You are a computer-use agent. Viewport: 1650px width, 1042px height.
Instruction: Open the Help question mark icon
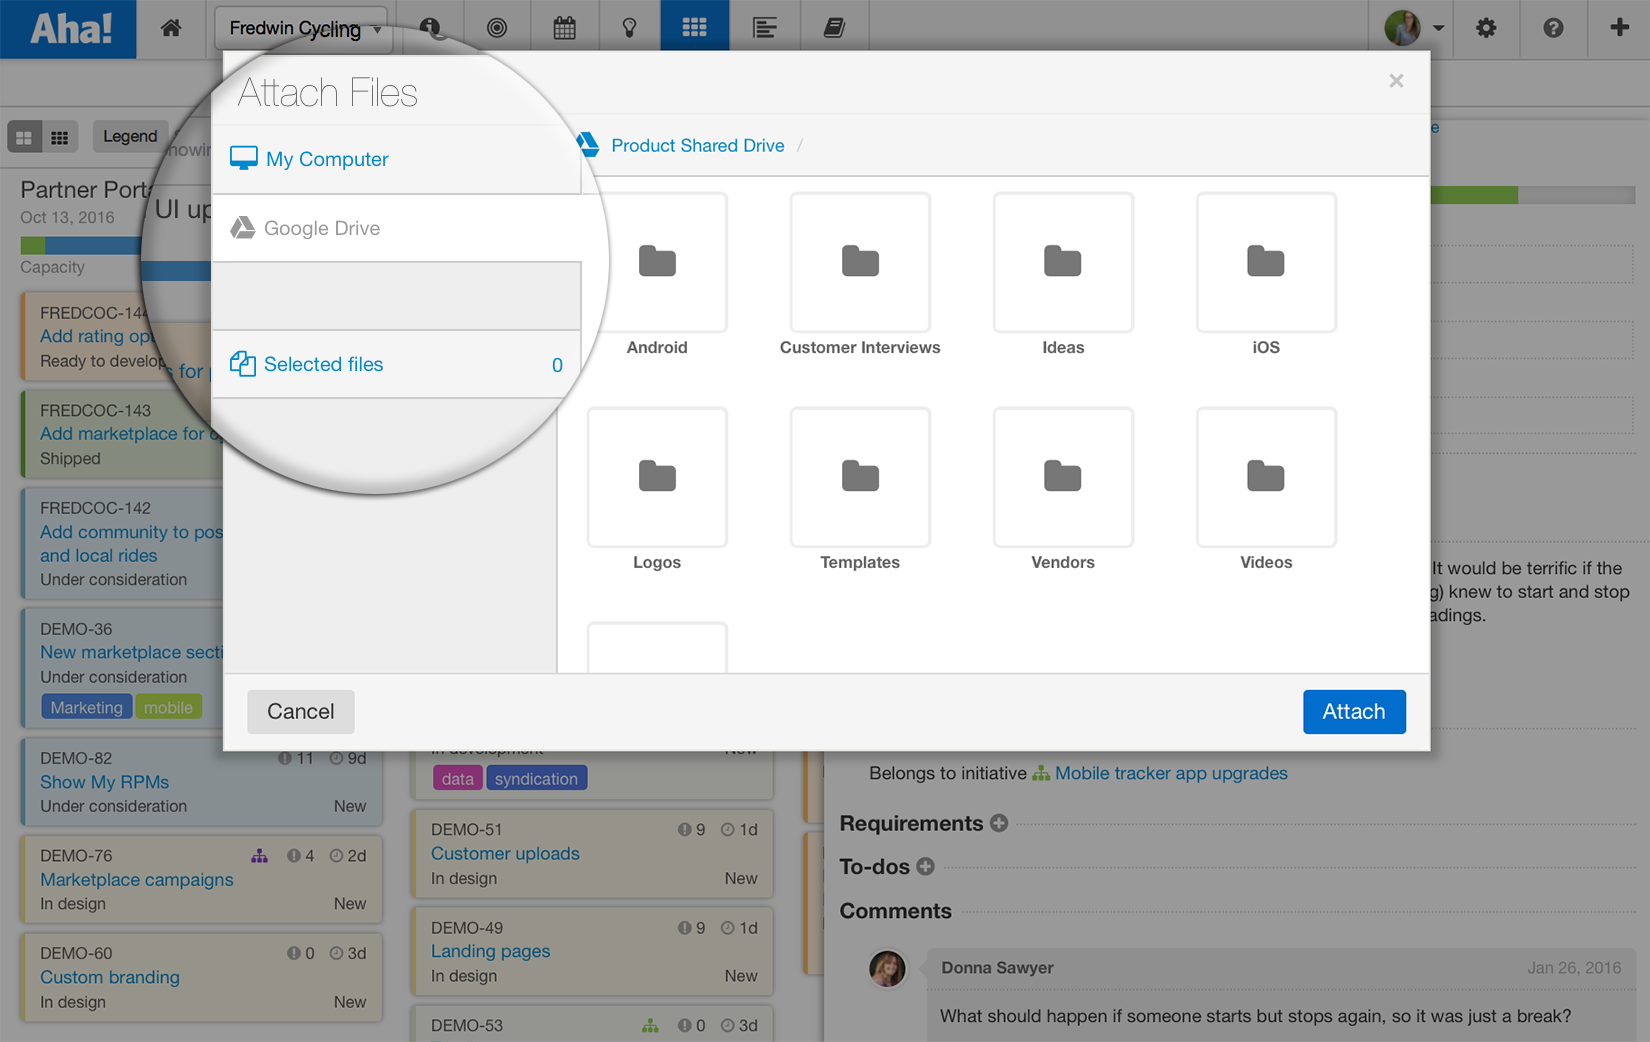click(x=1553, y=28)
